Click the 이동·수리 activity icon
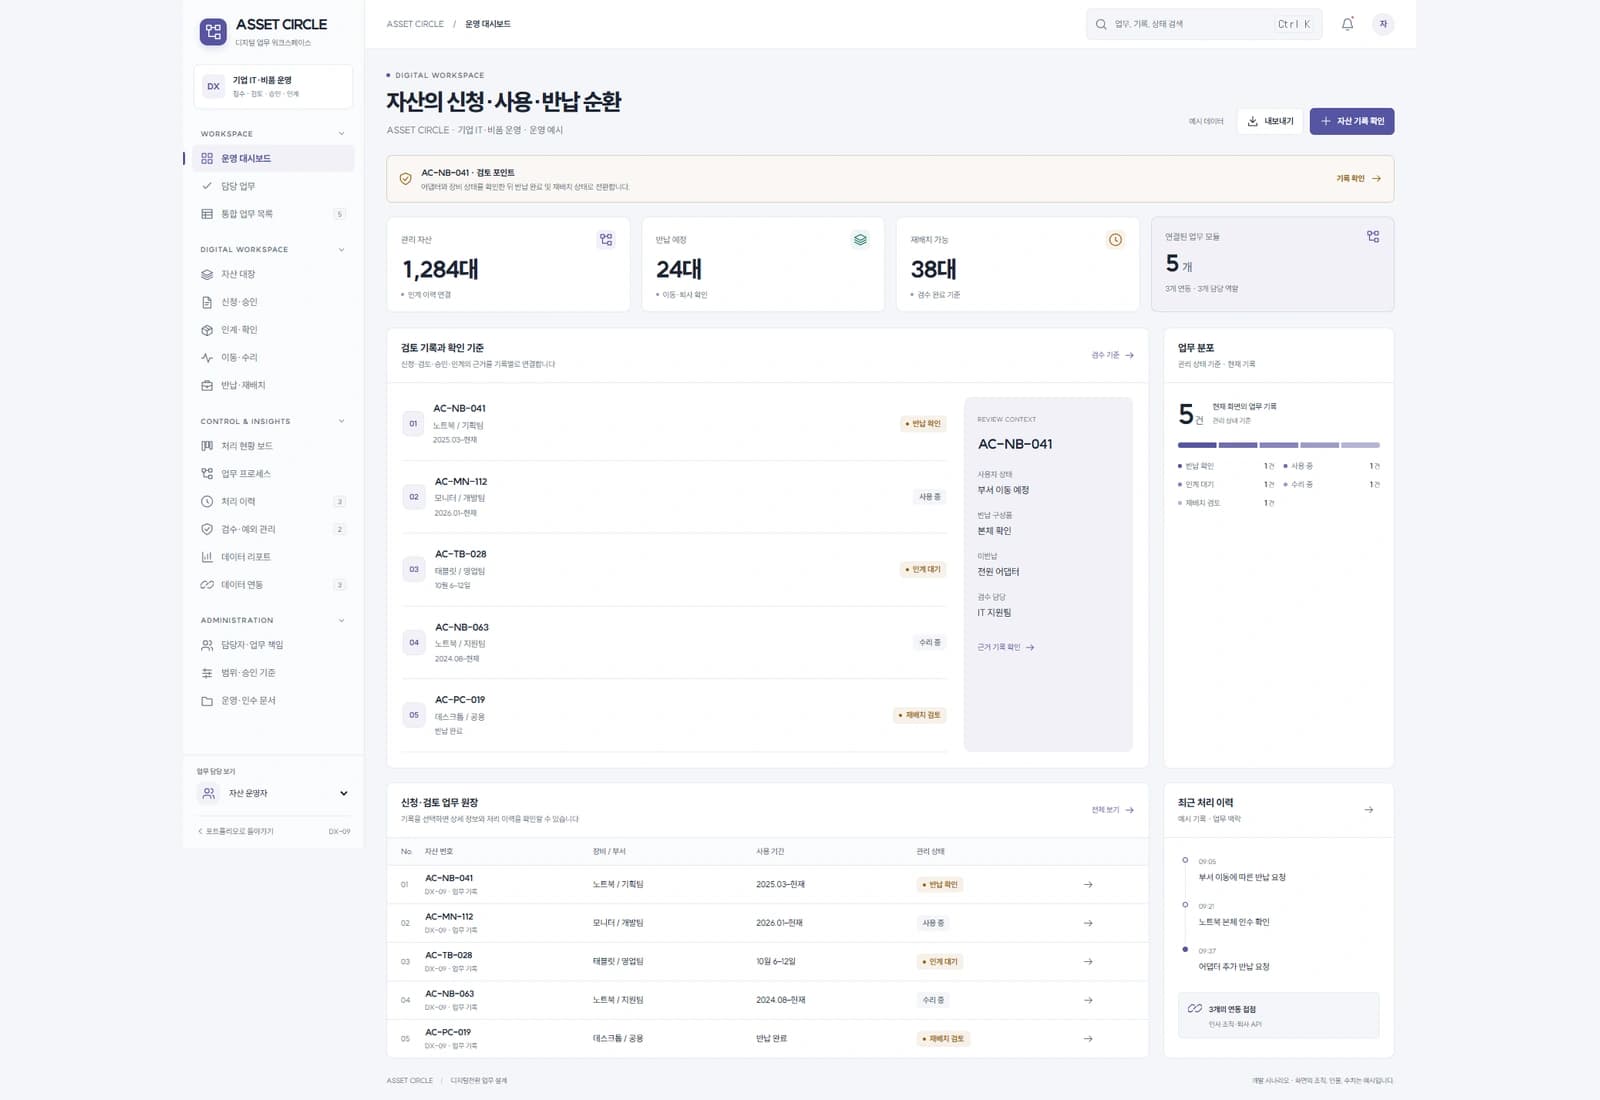 [x=207, y=357]
